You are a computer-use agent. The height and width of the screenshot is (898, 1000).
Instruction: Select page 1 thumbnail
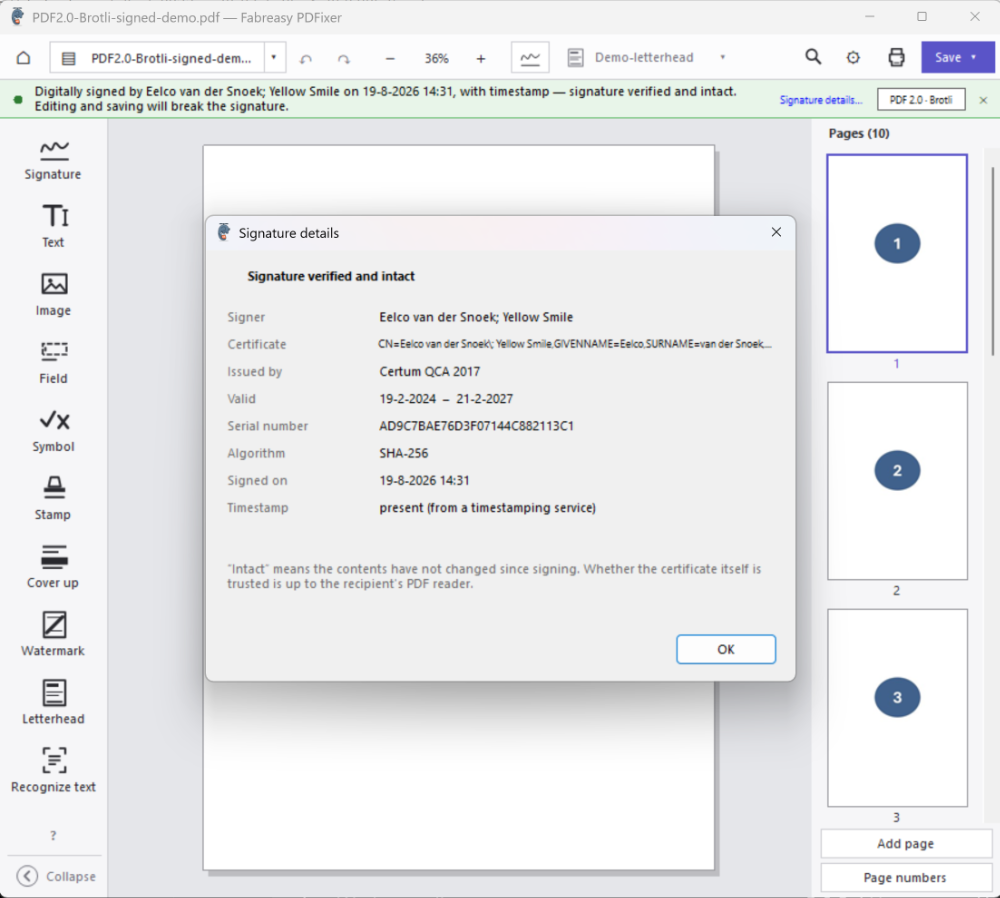click(897, 253)
